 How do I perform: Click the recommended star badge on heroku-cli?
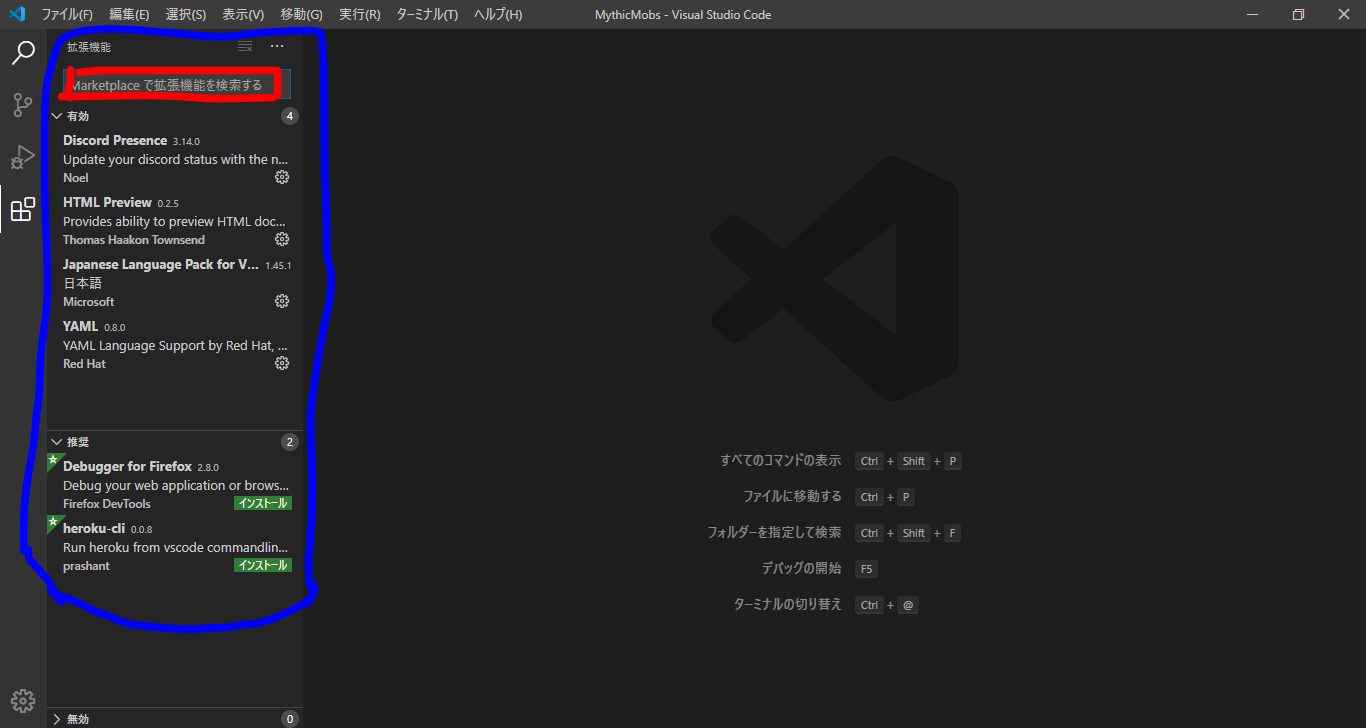click(52, 522)
